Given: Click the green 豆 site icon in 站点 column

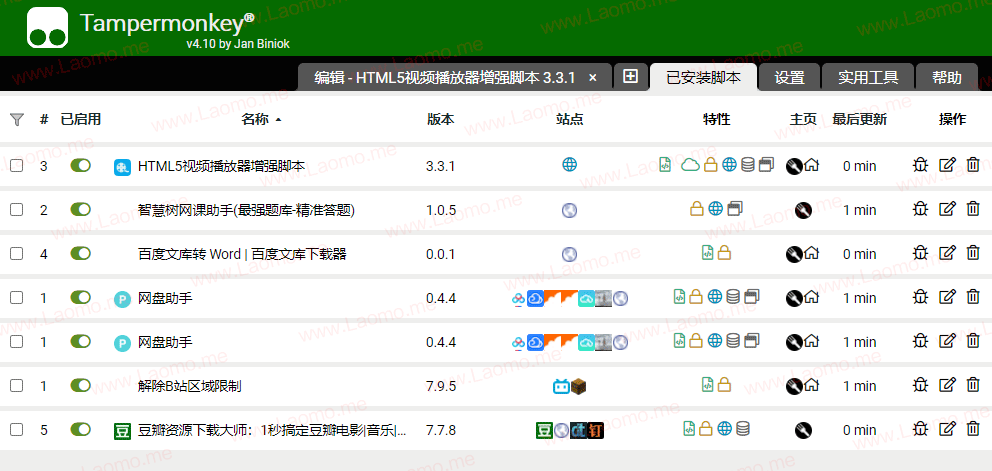Looking at the screenshot, I should click(544, 430).
